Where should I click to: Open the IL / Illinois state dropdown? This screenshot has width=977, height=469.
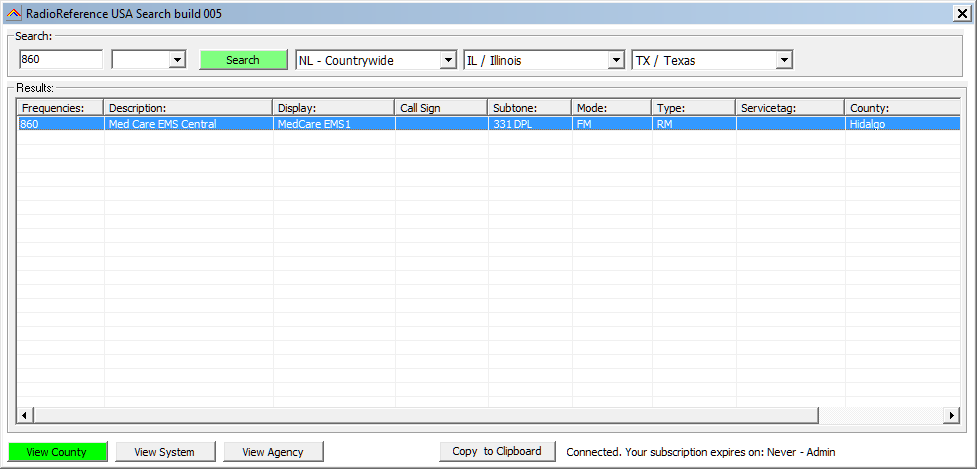coord(616,60)
